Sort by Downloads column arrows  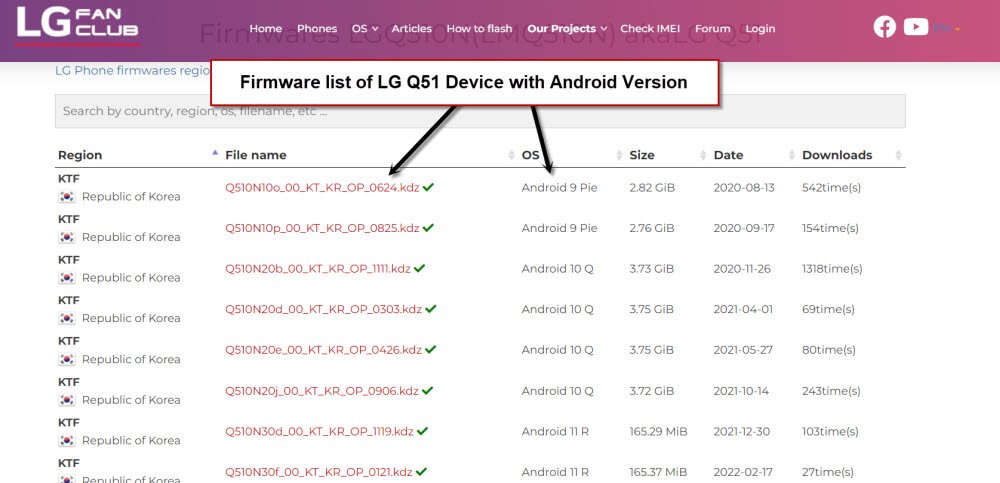898,155
